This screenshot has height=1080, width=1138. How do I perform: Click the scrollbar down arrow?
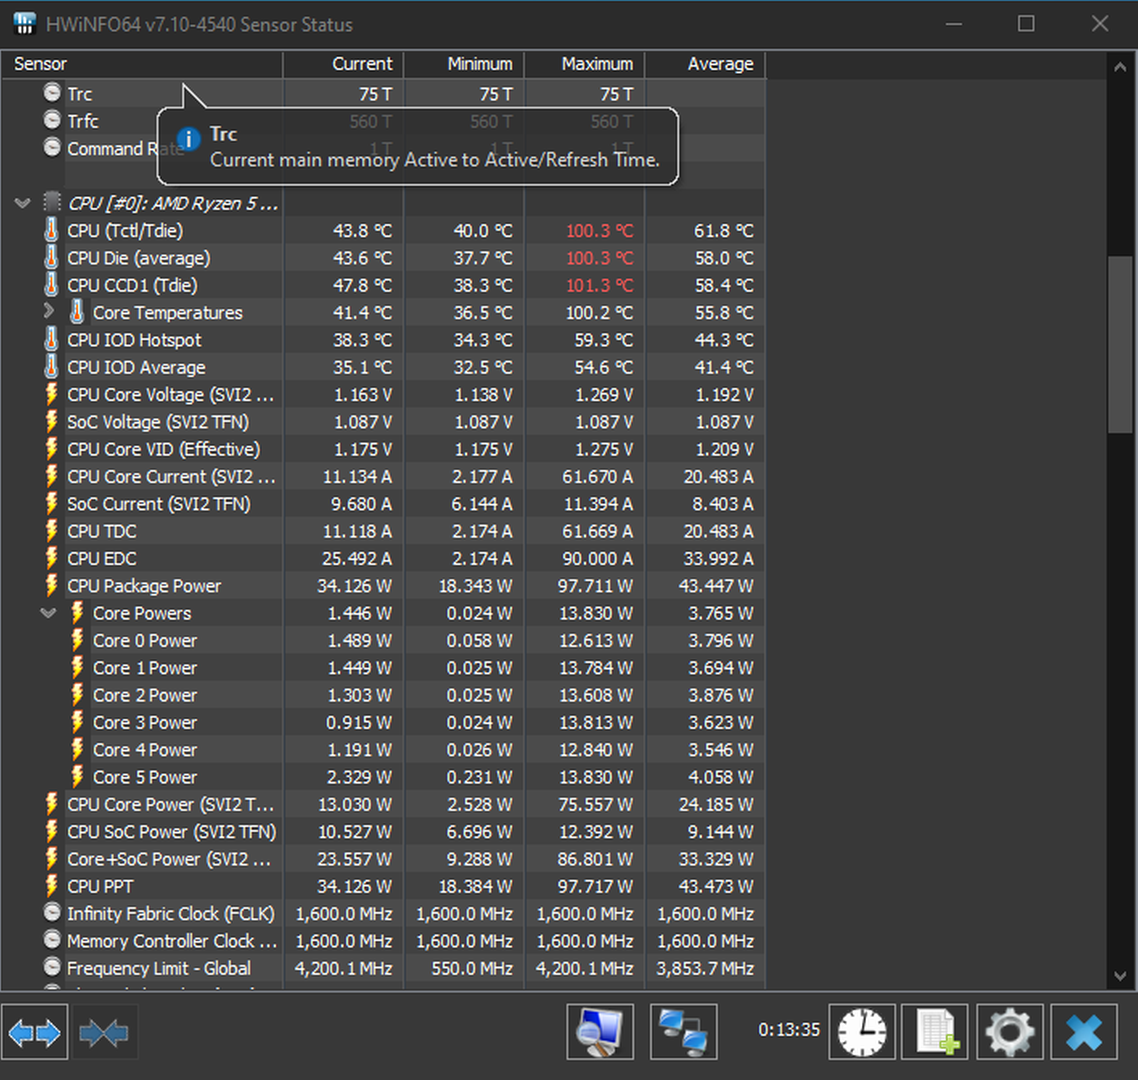1120,975
